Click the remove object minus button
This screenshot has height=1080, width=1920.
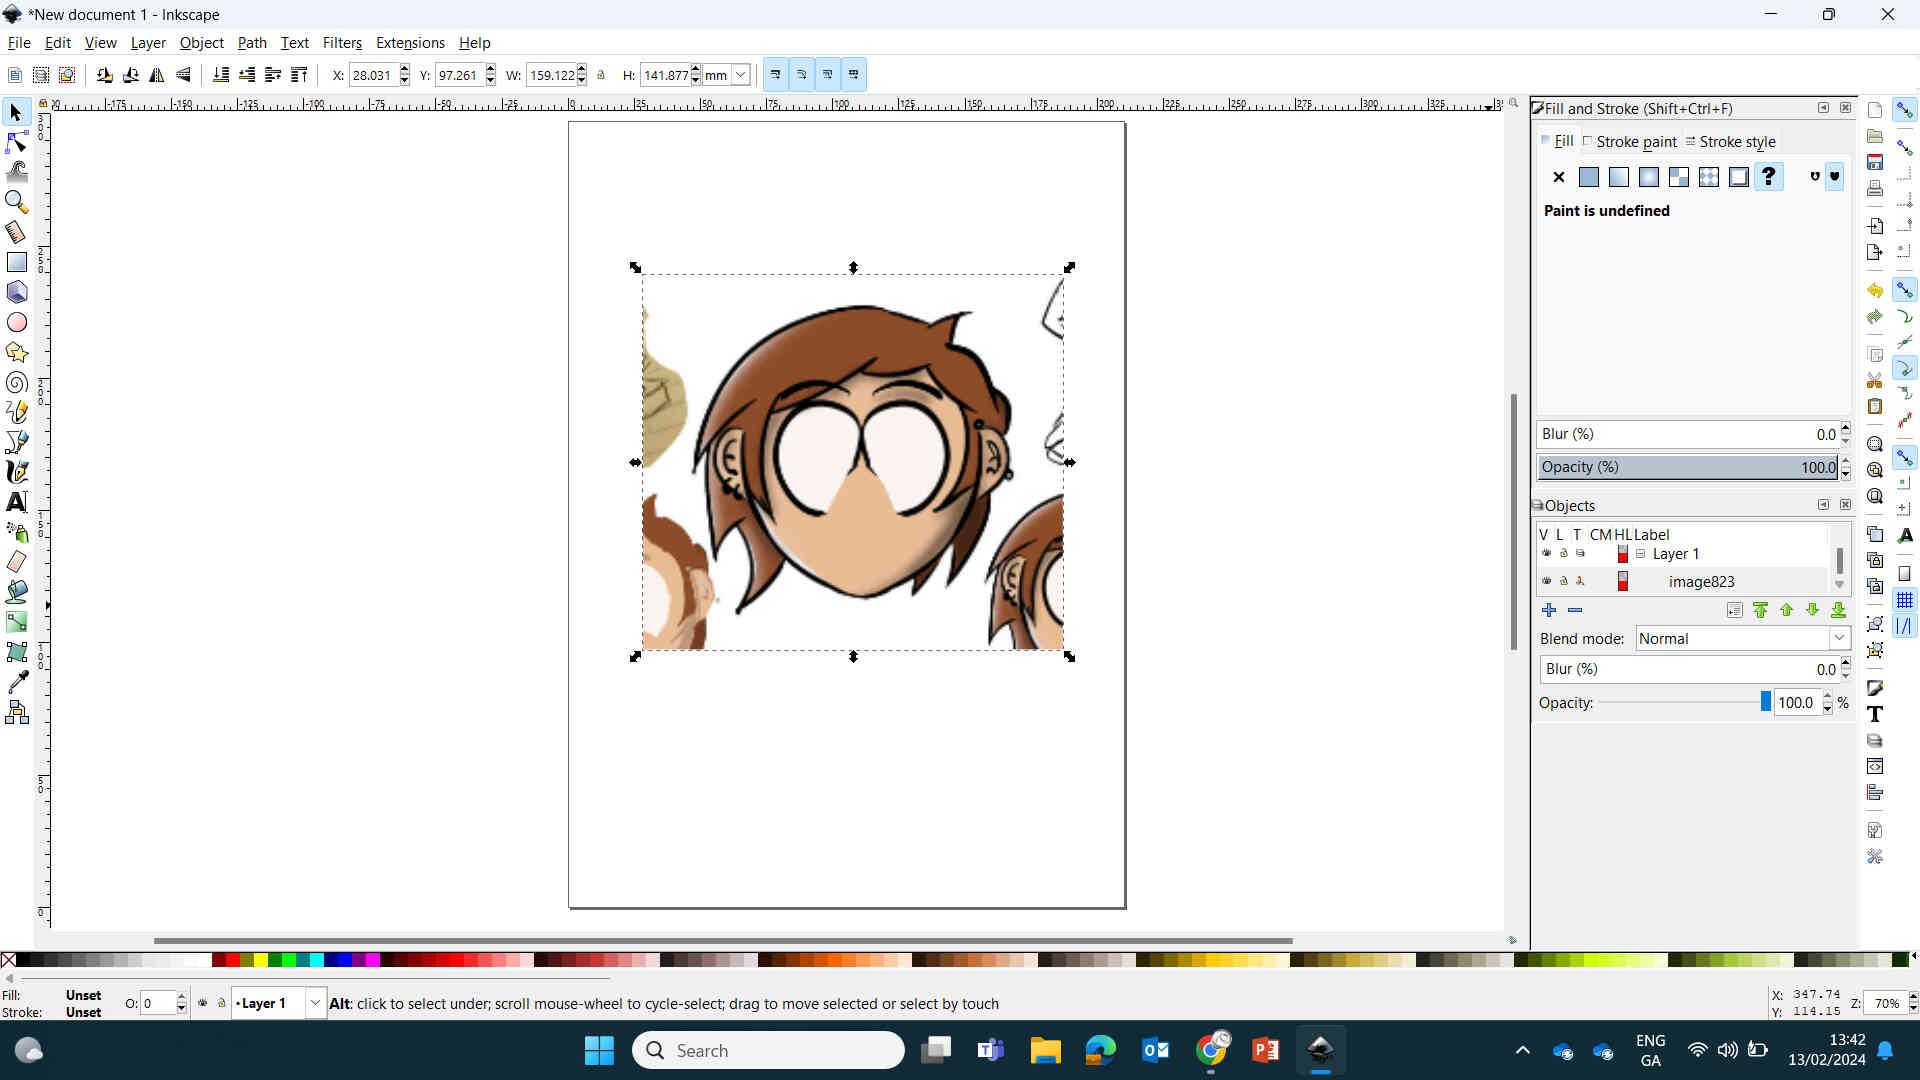tap(1575, 610)
